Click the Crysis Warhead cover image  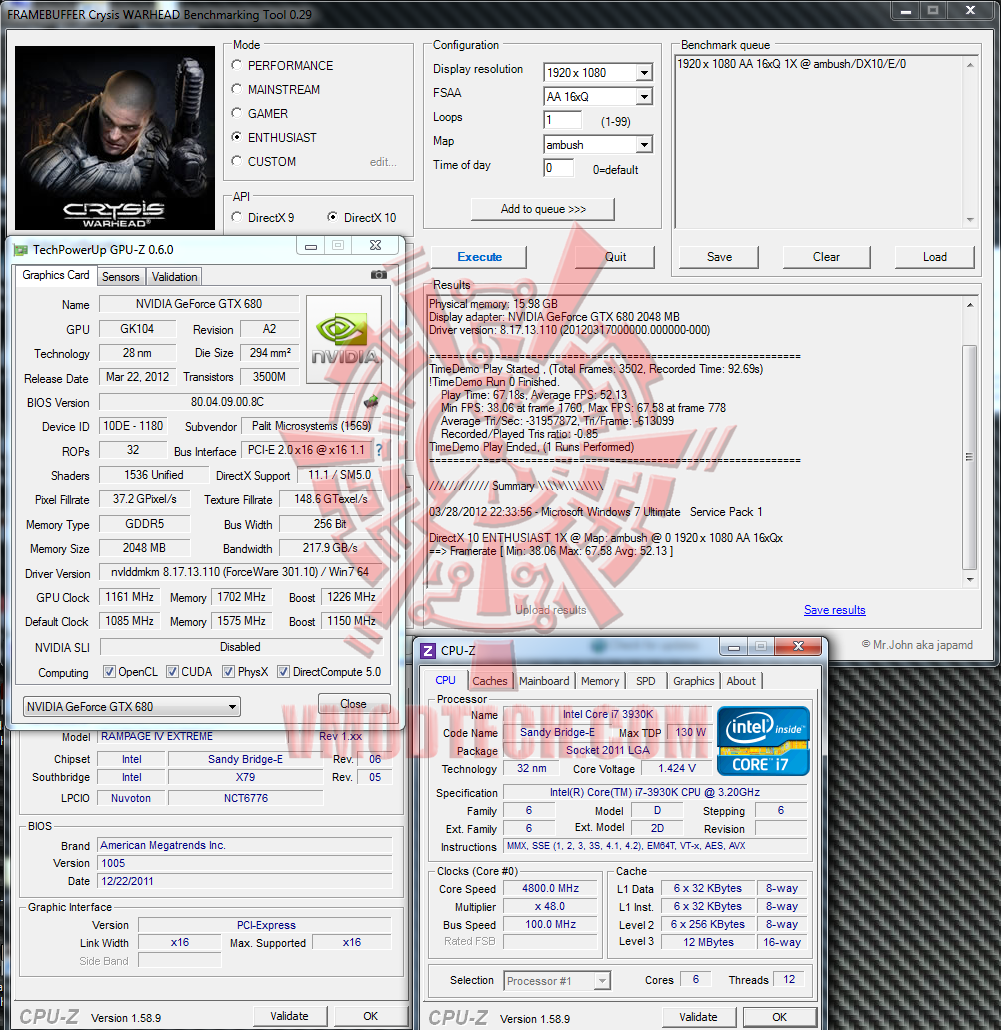115,138
